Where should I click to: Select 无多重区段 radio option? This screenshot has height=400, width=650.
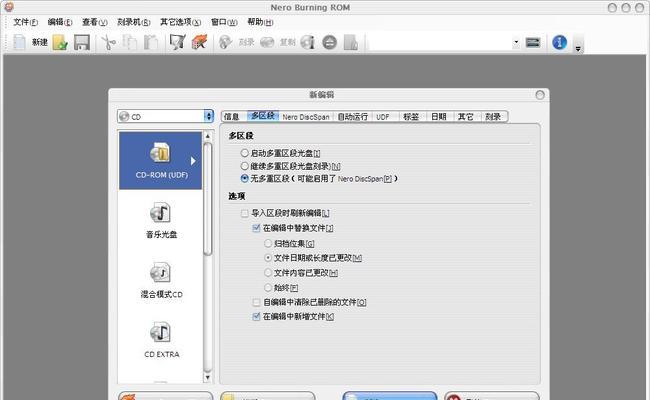click(318, 179)
